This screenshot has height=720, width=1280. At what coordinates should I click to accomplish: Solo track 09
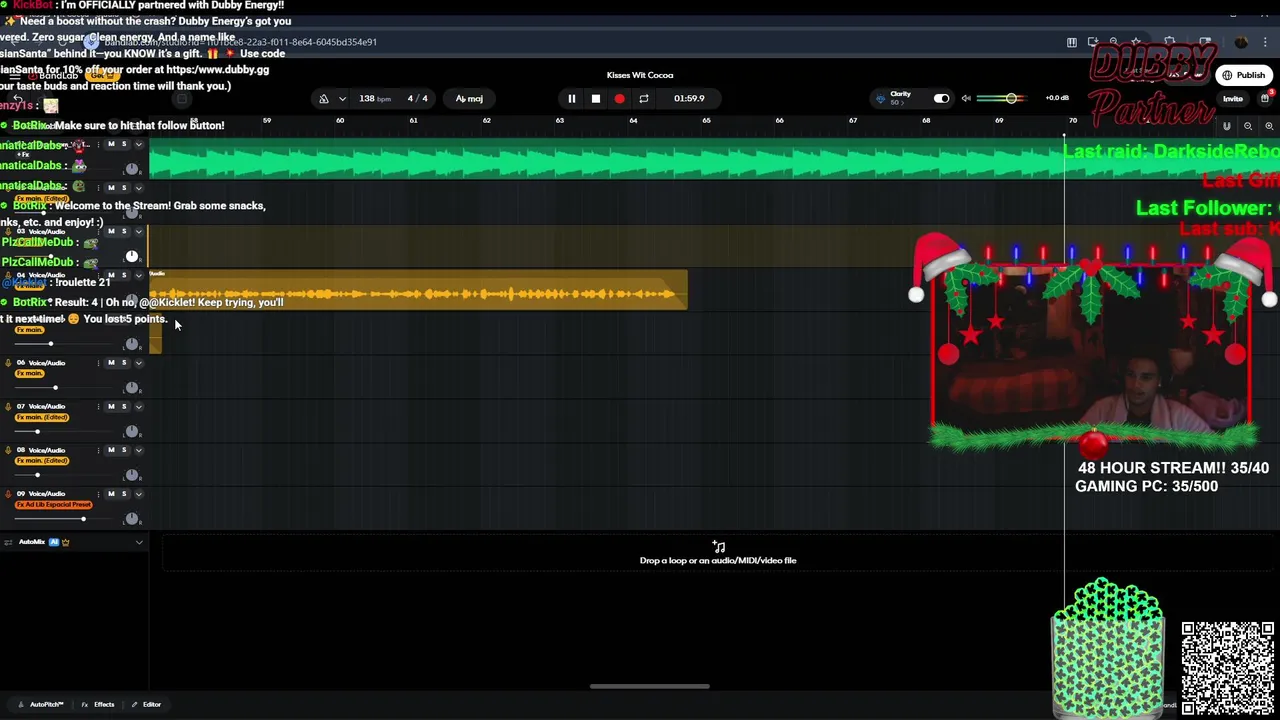tap(124, 494)
